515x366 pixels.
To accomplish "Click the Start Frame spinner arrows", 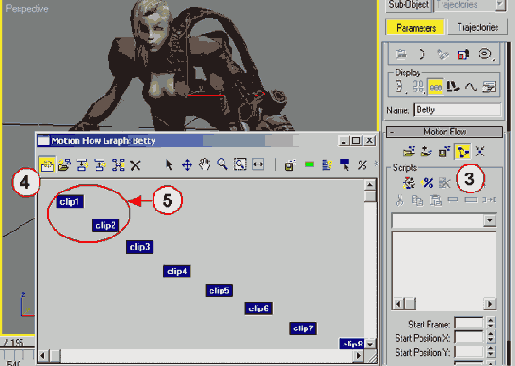I will 490,323.
